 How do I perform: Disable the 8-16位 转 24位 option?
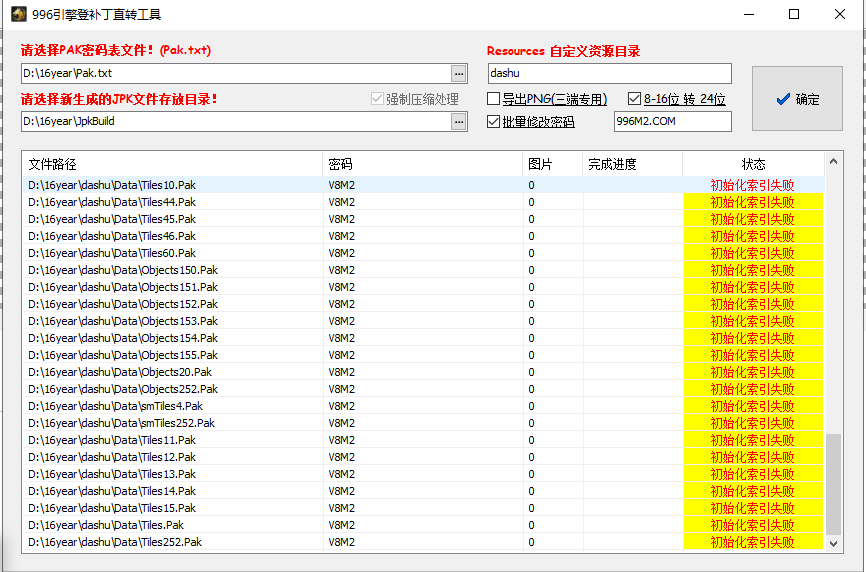point(635,99)
